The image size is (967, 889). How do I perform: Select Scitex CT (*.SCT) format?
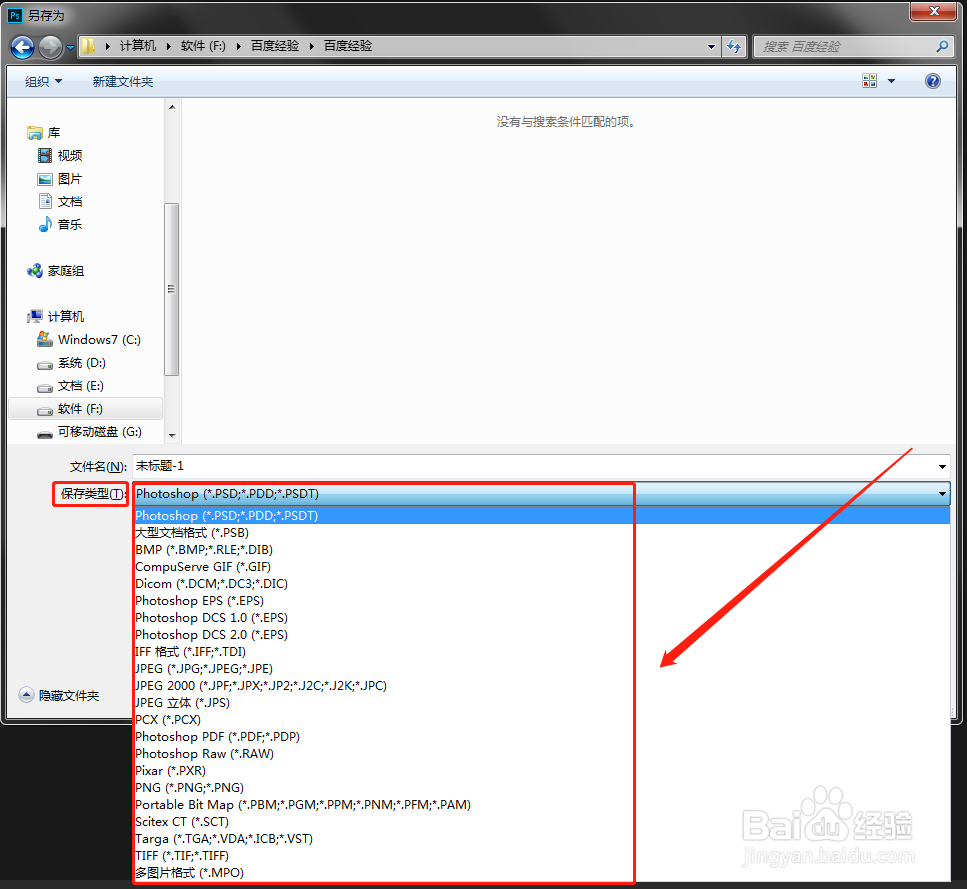coord(541,822)
